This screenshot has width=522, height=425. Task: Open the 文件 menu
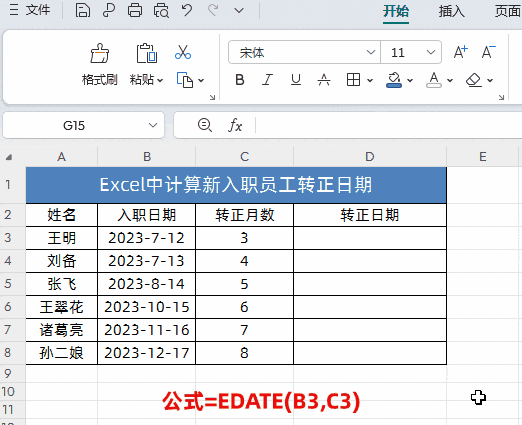[29, 10]
